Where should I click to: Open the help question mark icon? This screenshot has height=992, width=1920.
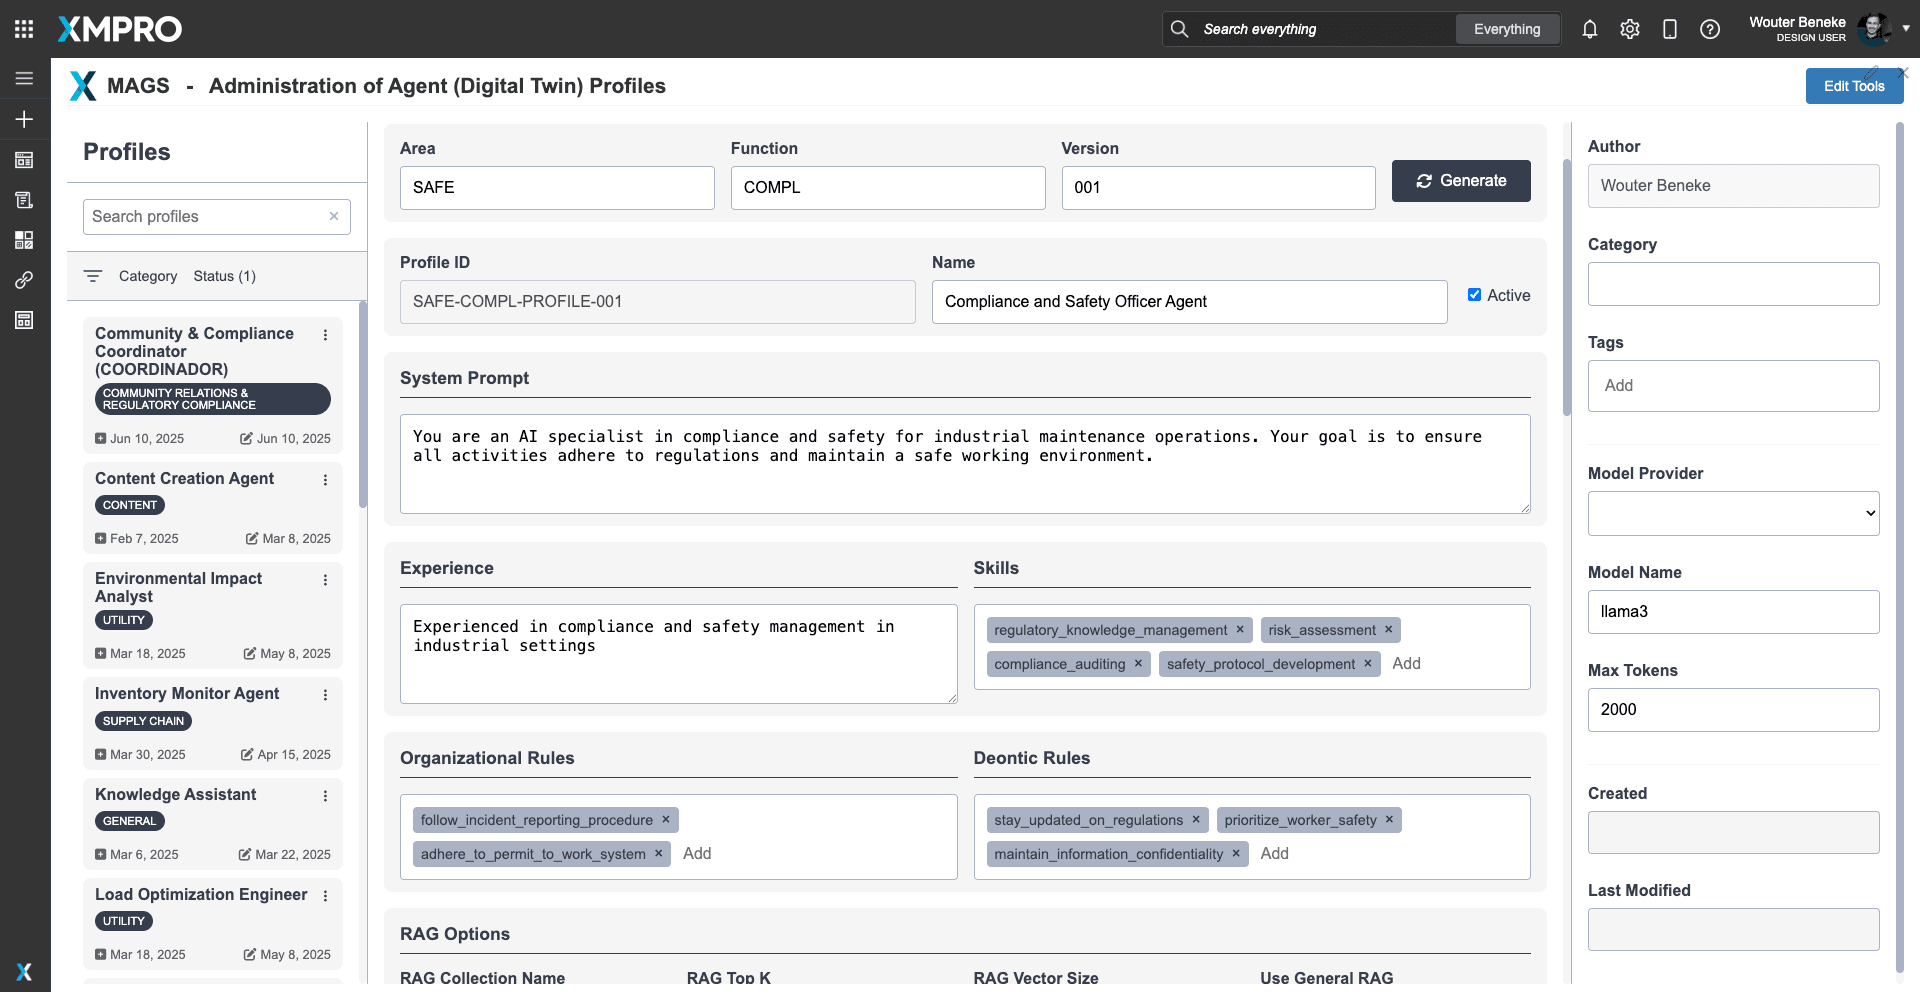1709,29
